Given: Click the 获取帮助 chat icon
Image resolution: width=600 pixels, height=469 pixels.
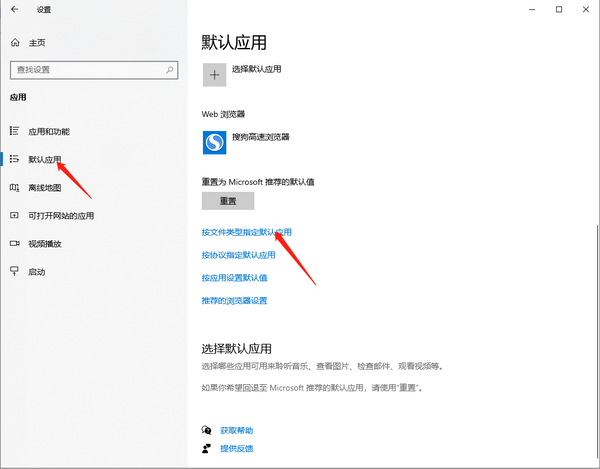Looking at the screenshot, I should coord(206,430).
